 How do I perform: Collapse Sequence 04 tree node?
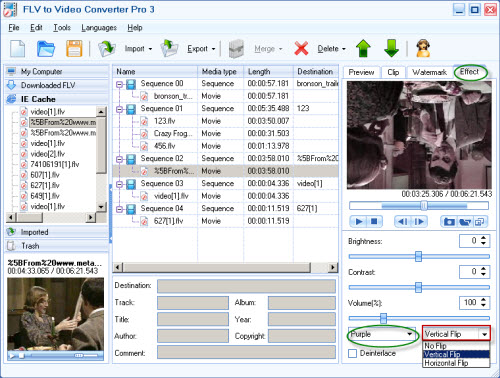point(119,209)
